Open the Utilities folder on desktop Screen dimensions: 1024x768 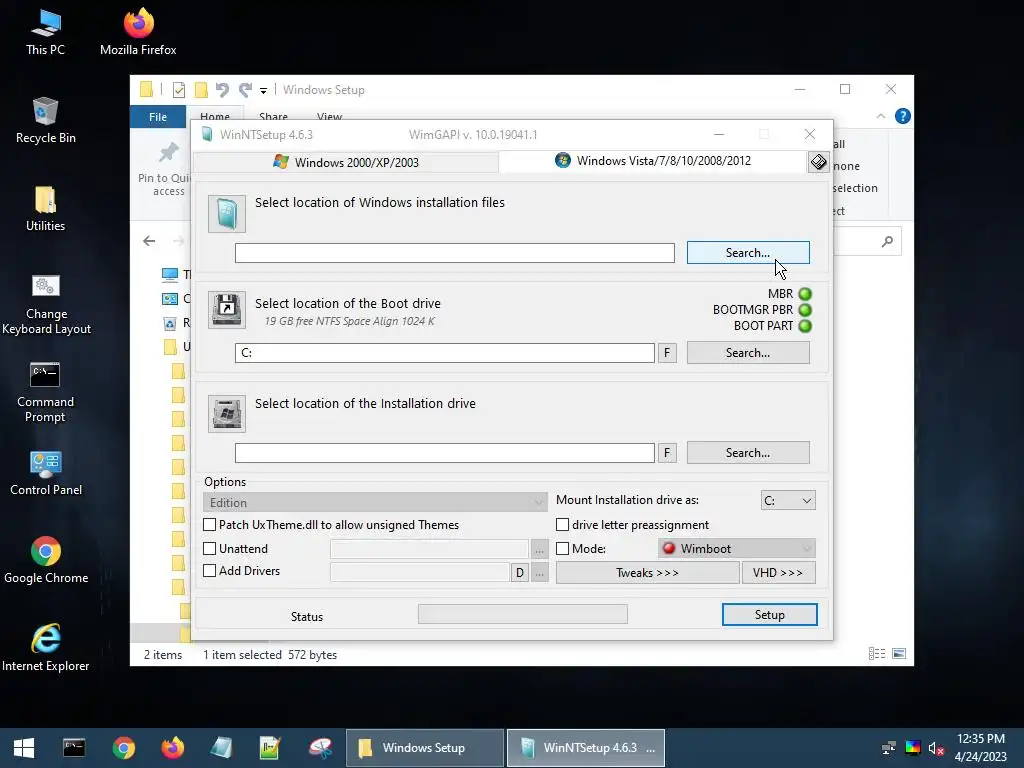[x=45, y=209]
